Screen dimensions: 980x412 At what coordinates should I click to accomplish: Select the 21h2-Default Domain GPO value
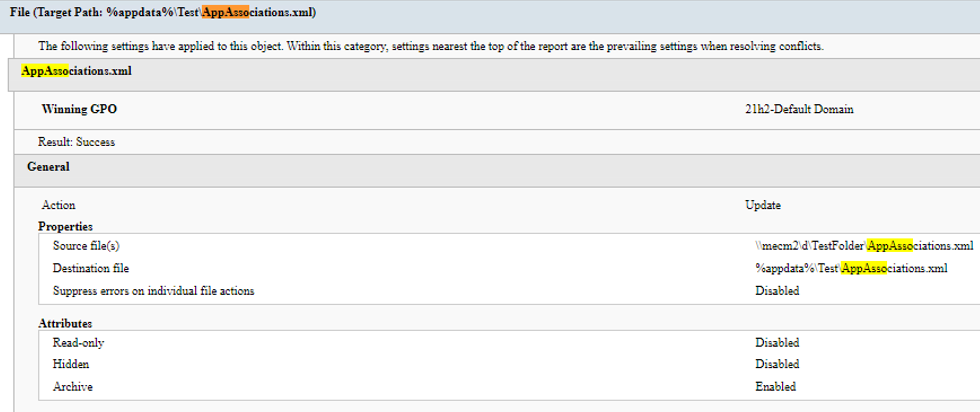[792, 108]
